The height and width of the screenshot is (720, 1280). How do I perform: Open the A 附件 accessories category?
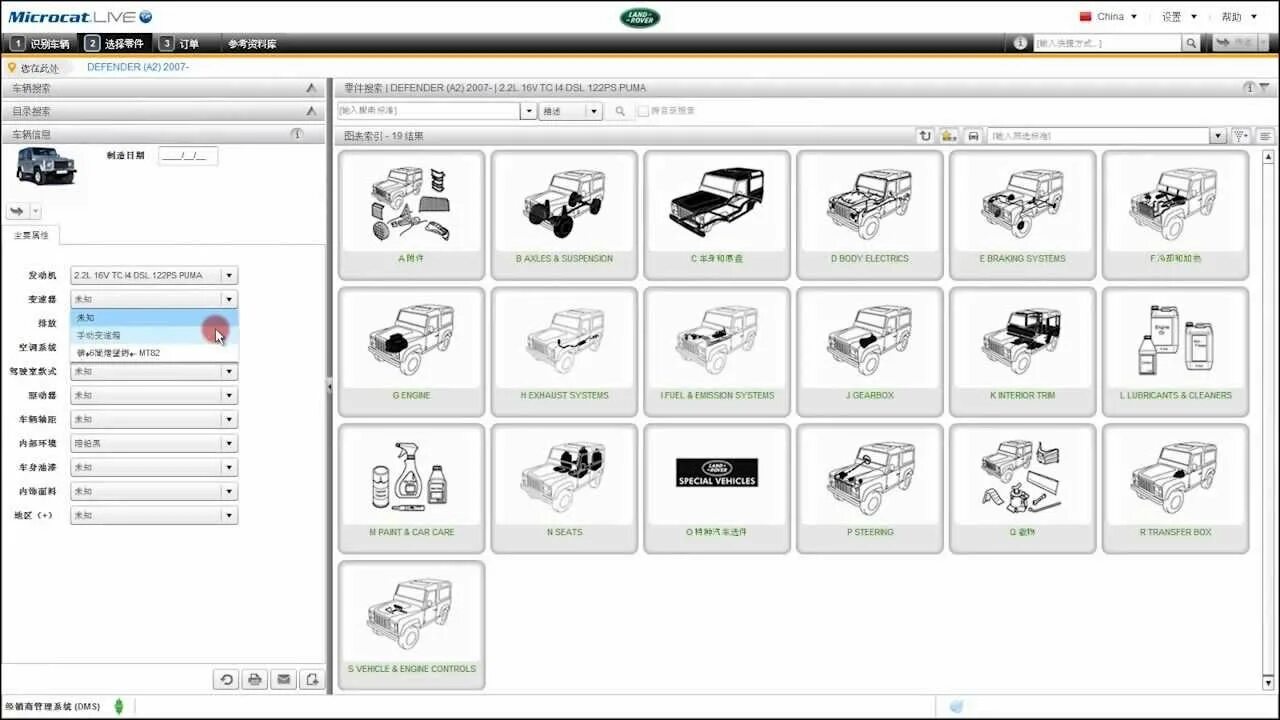click(411, 215)
